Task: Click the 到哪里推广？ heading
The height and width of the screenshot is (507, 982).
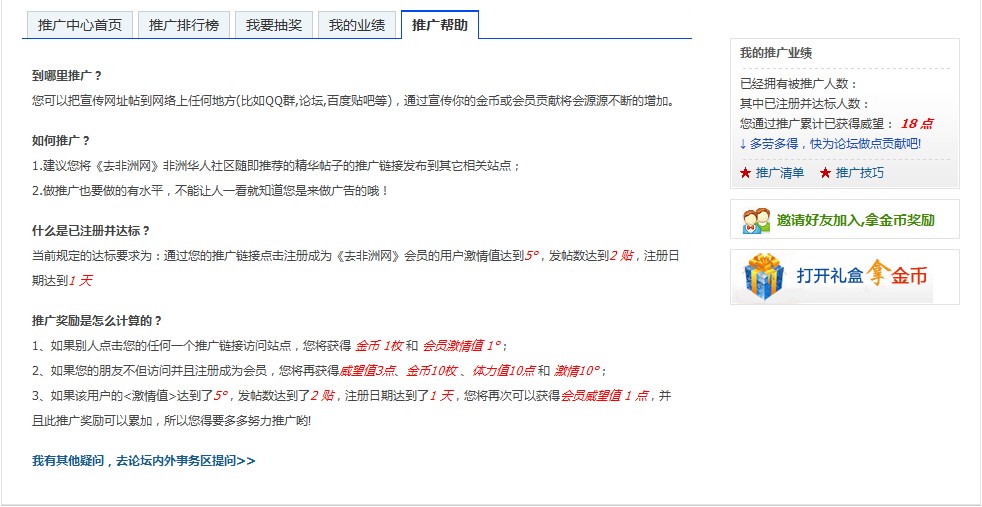Action: coord(67,76)
